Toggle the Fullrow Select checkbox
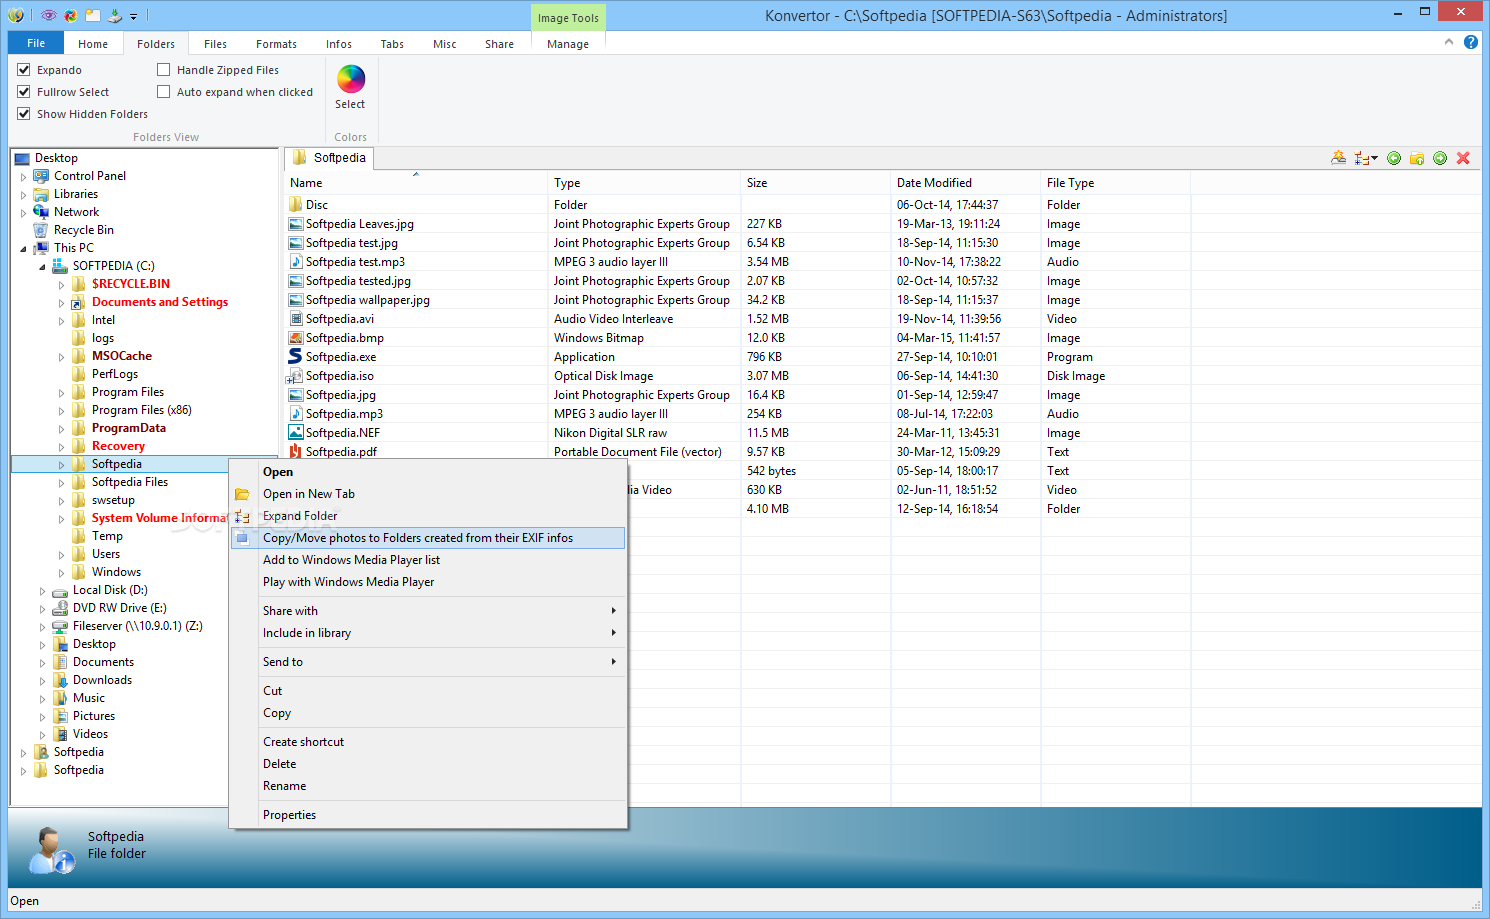 pyautogui.click(x=24, y=92)
